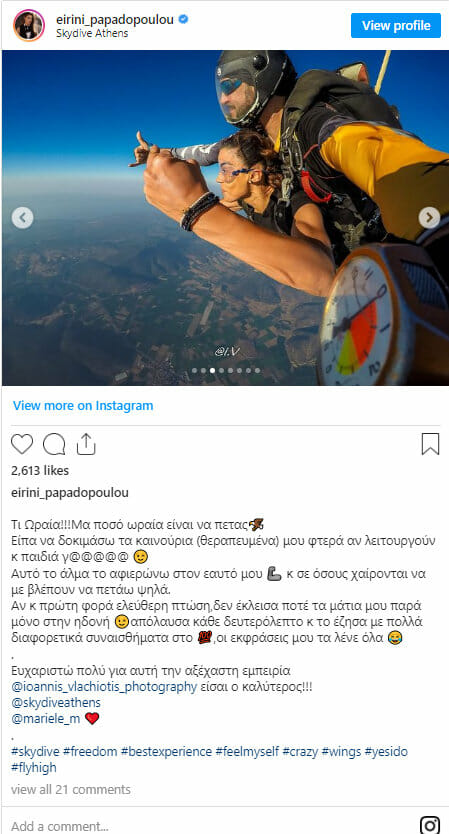Go to the next photo arrow

pyautogui.click(x=429, y=218)
